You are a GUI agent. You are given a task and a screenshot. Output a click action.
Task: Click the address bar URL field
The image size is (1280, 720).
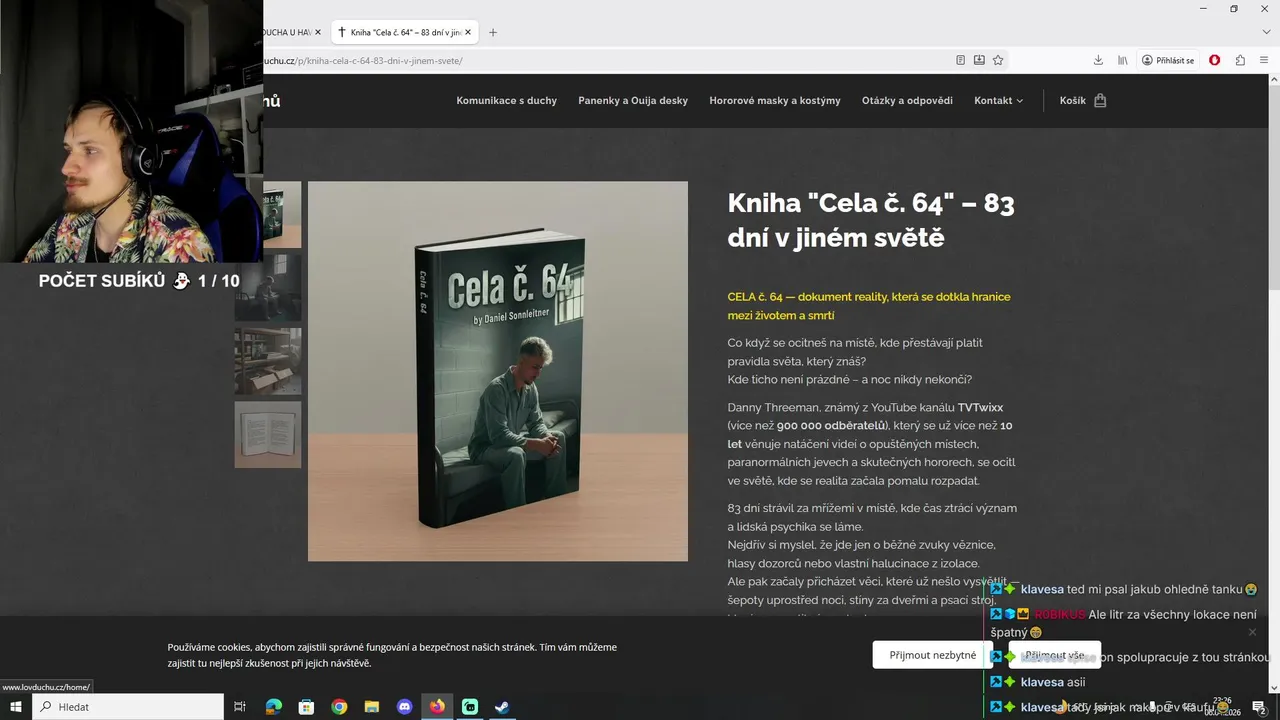[x=600, y=60]
